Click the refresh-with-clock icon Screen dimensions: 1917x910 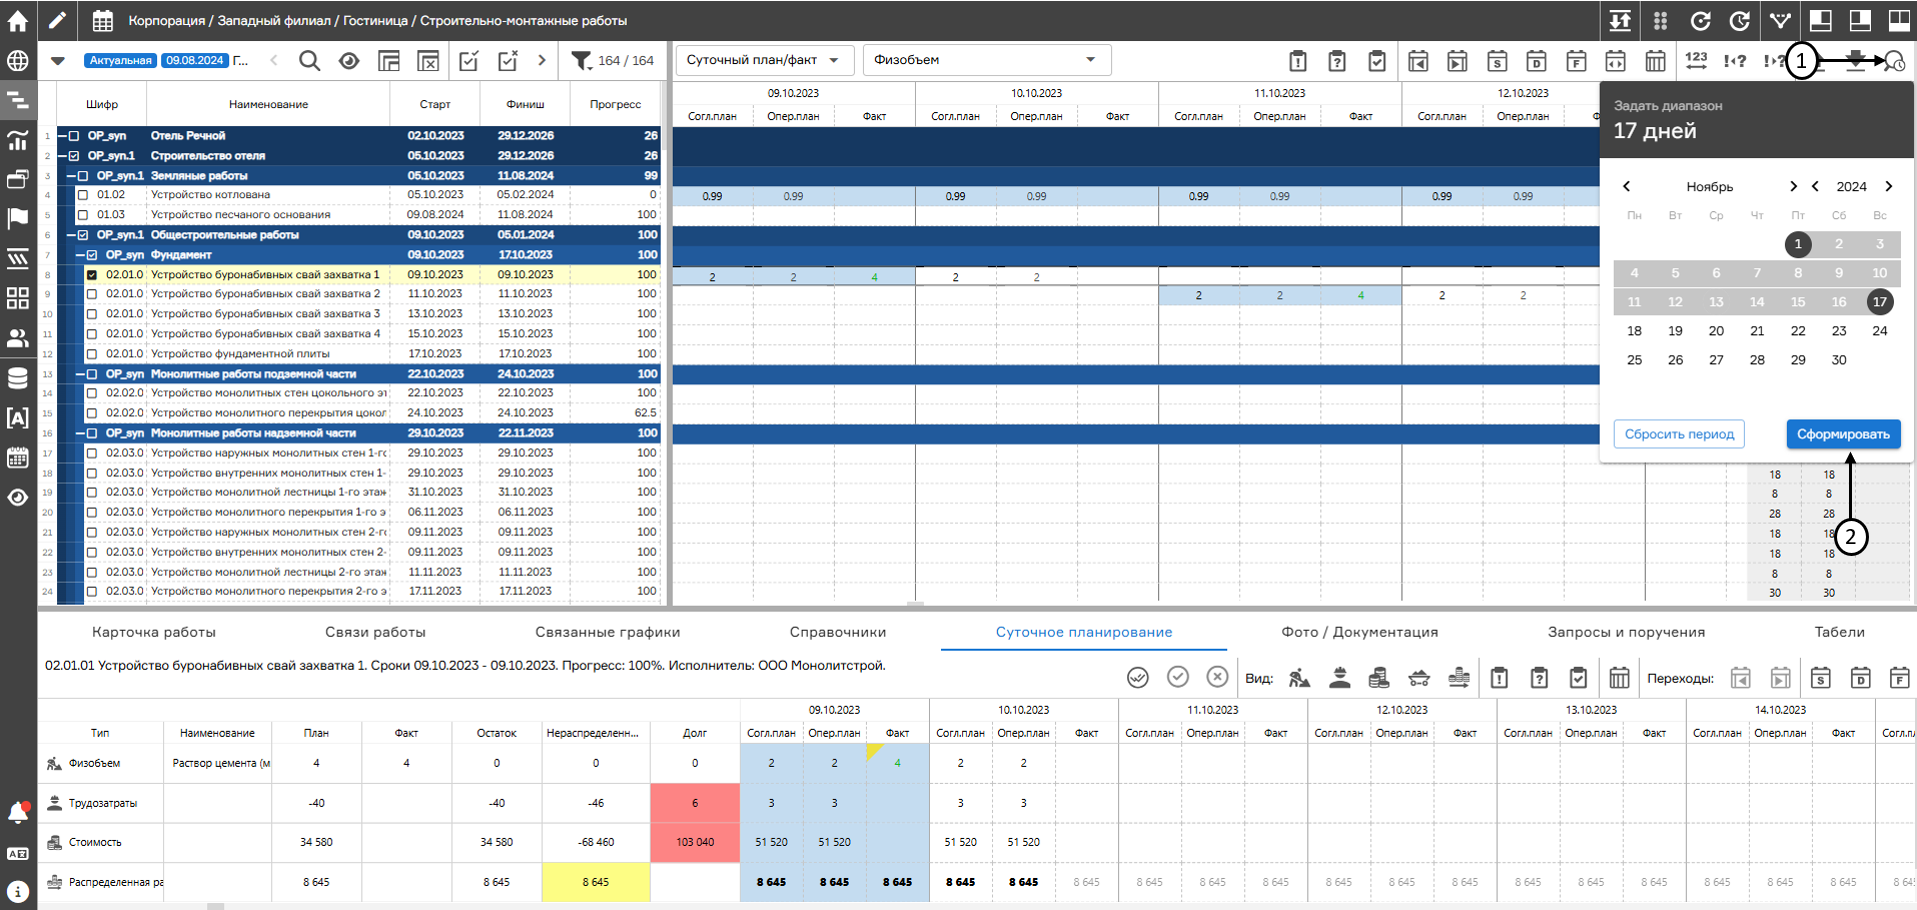point(1740,20)
